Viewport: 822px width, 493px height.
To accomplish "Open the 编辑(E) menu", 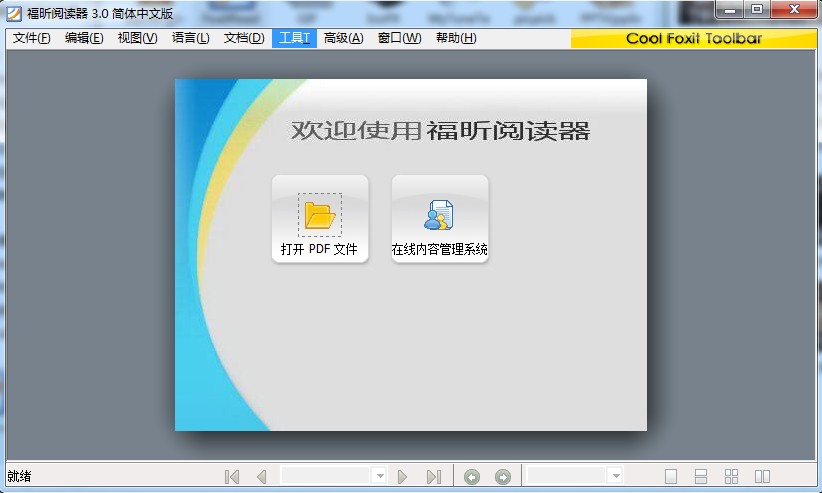I will 84,38.
